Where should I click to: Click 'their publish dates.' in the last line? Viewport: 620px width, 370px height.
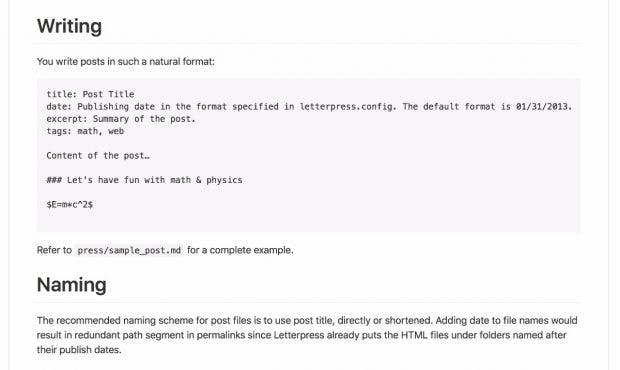click(x=79, y=350)
